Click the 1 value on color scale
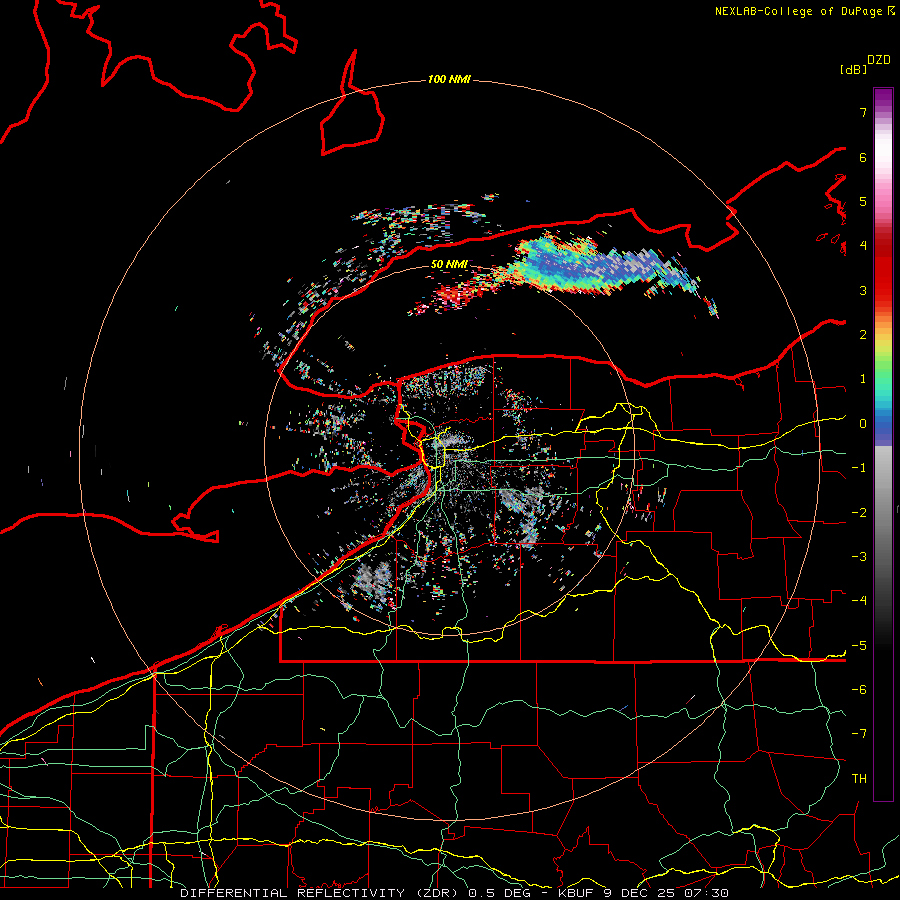900x900 pixels. click(x=863, y=379)
